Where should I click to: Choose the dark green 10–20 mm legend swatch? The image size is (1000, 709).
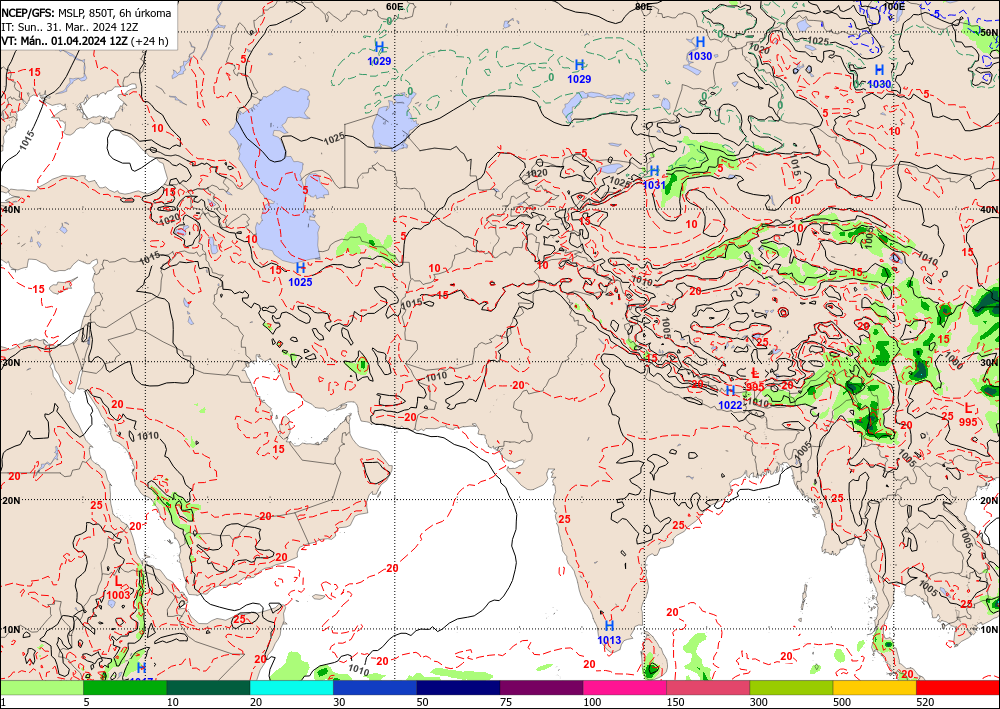coord(209,688)
